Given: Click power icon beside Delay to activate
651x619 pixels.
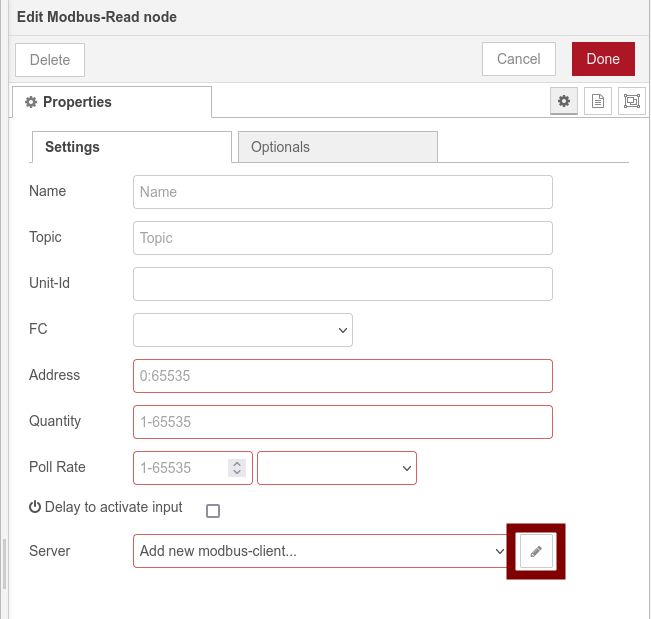Looking at the screenshot, I should (35, 507).
